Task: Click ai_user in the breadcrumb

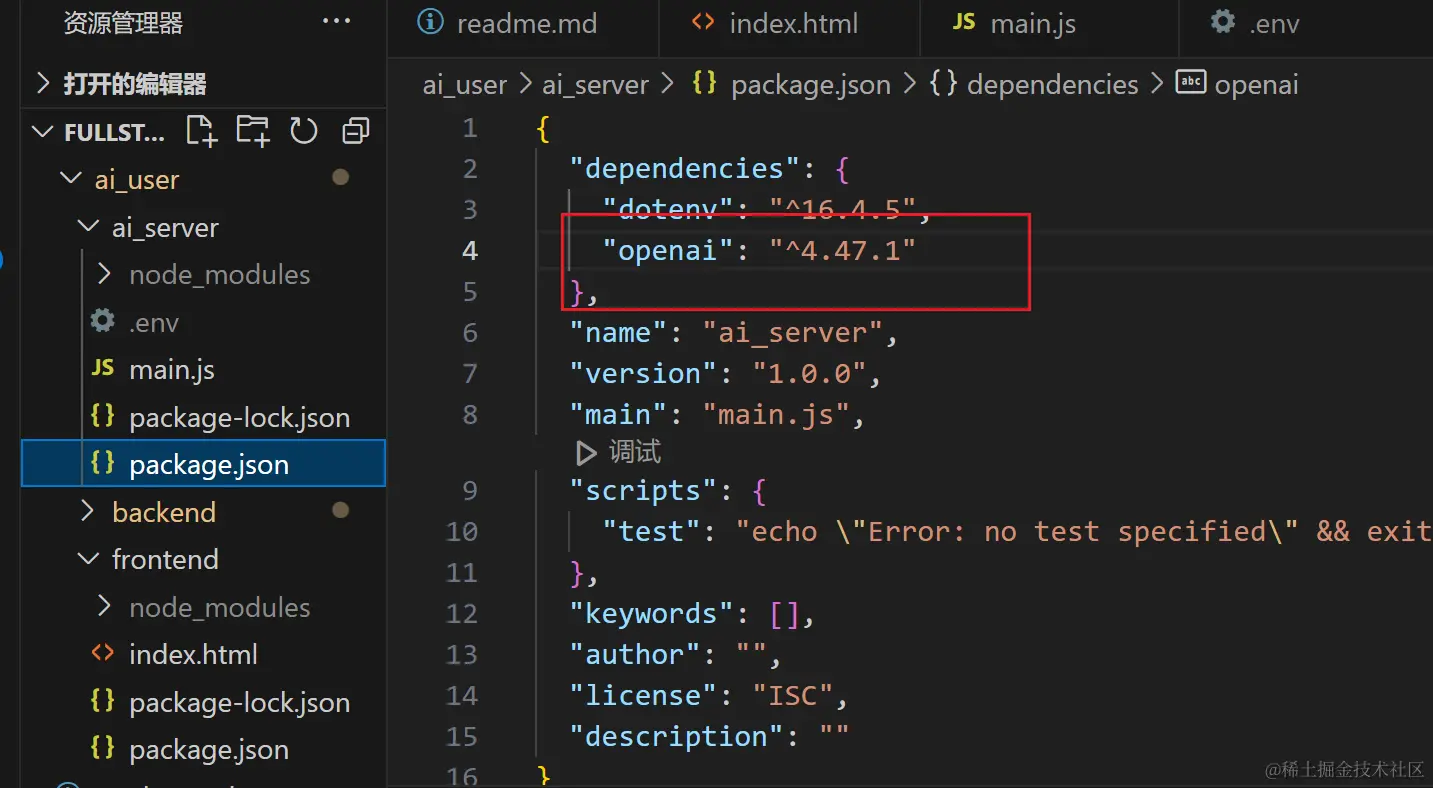Action: (465, 85)
